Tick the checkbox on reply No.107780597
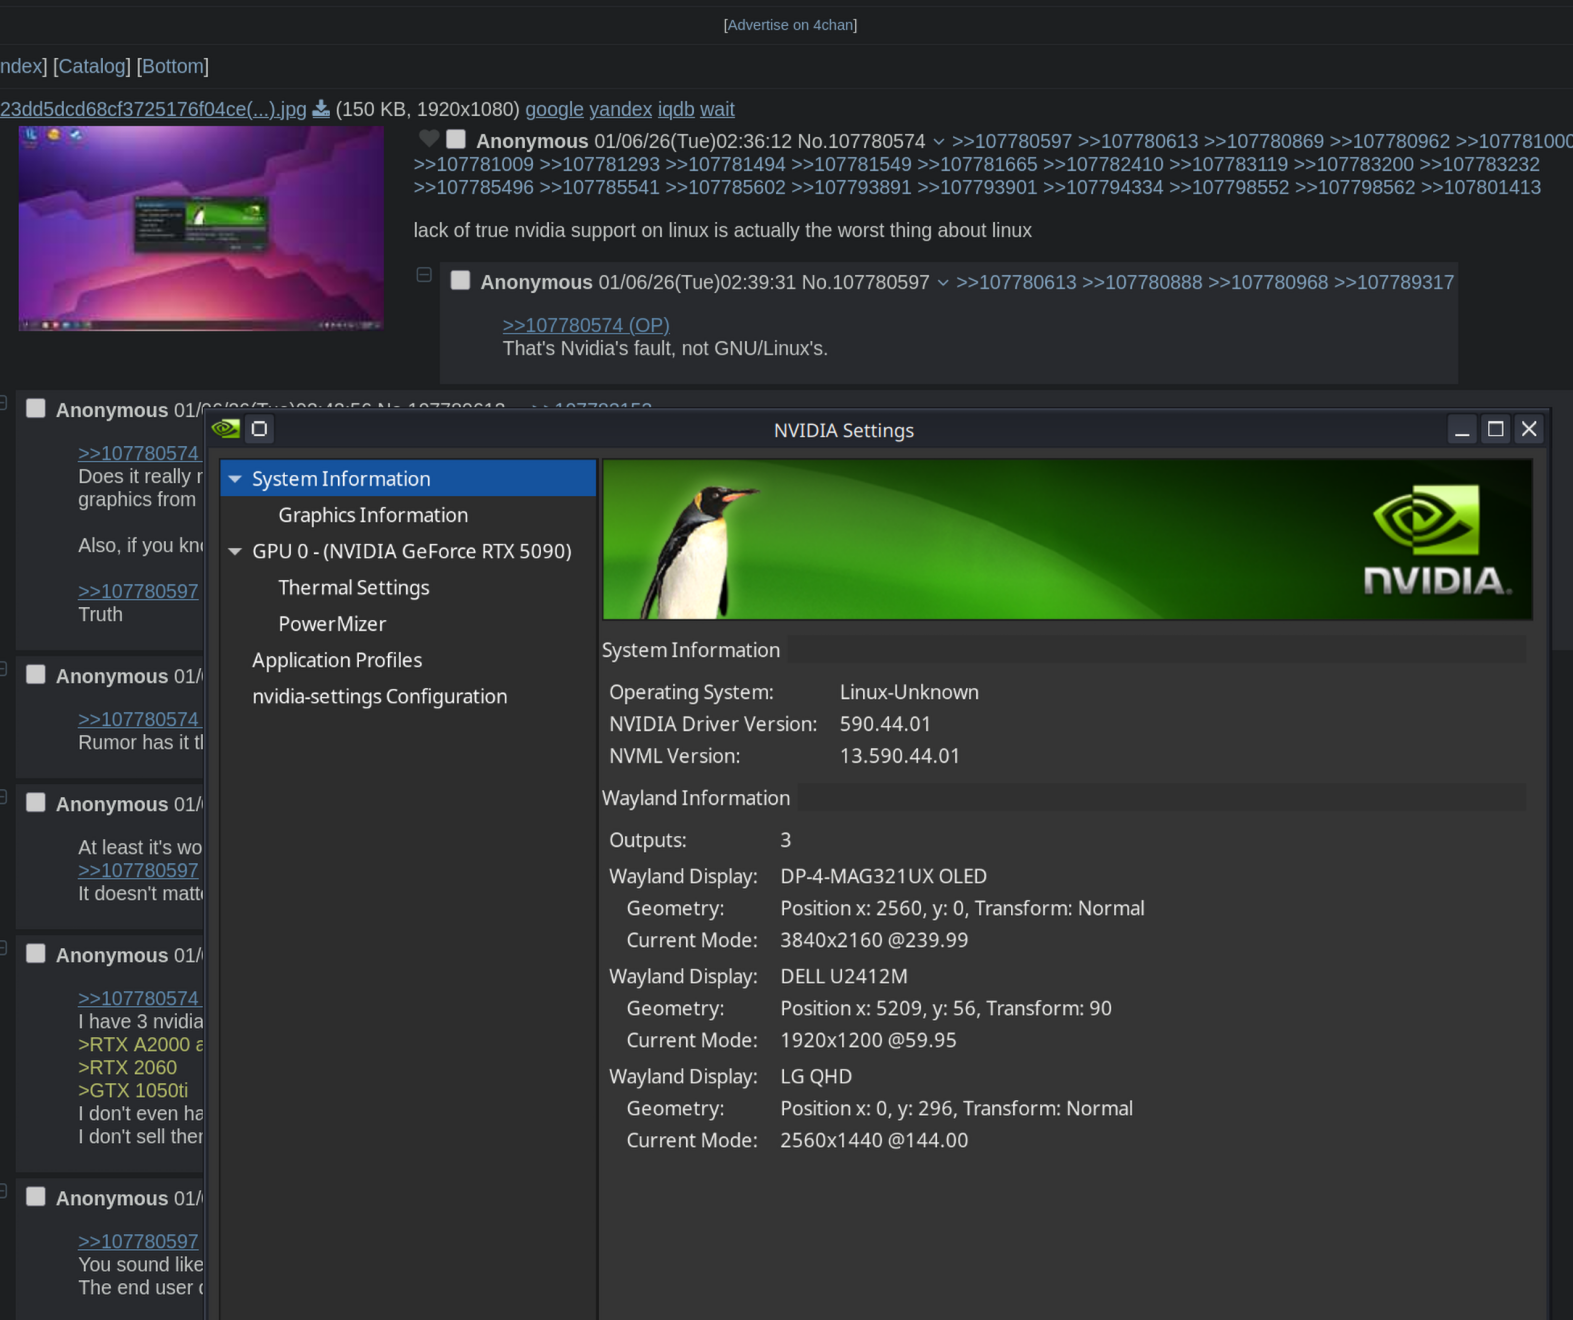 [x=460, y=280]
